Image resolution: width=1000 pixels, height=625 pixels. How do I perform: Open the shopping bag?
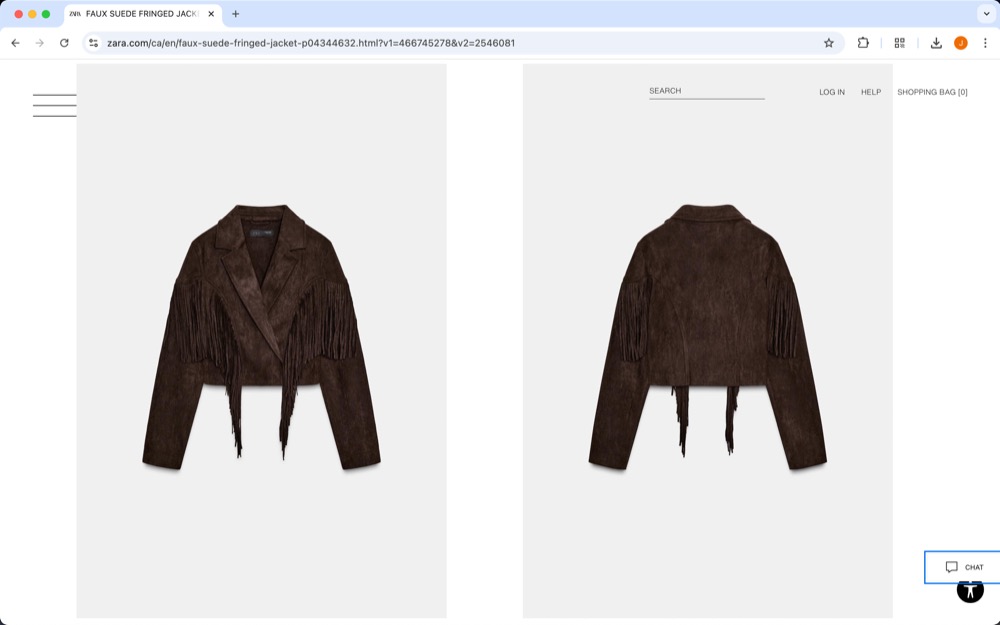[x=932, y=91]
